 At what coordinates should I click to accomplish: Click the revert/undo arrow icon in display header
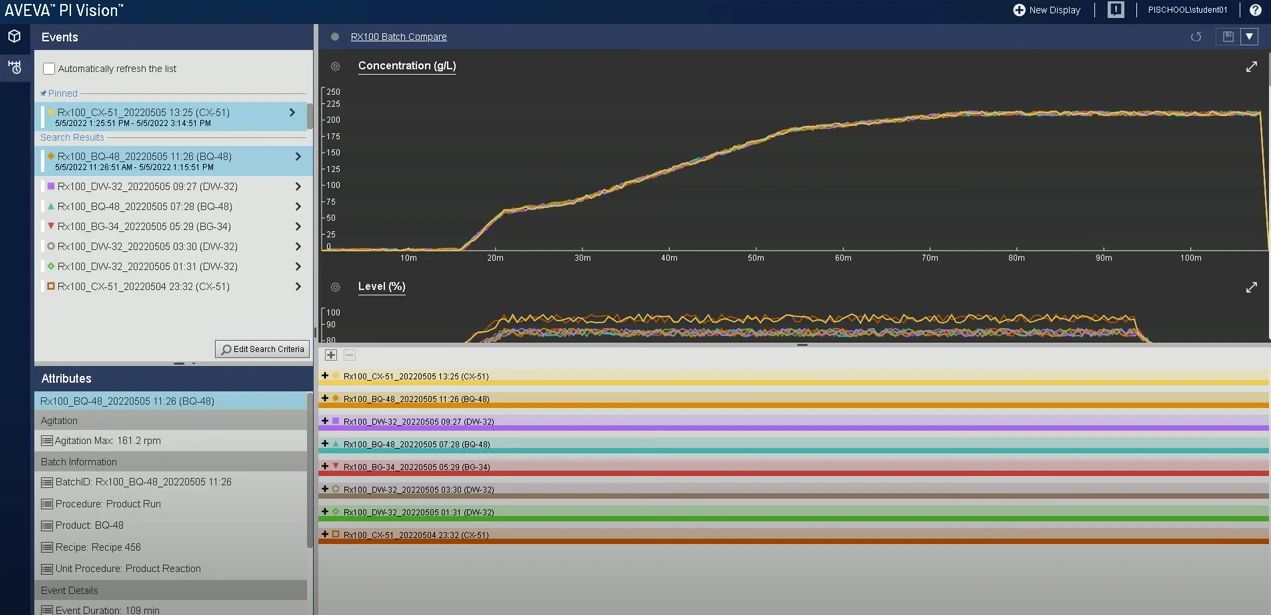click(1196, 37)
